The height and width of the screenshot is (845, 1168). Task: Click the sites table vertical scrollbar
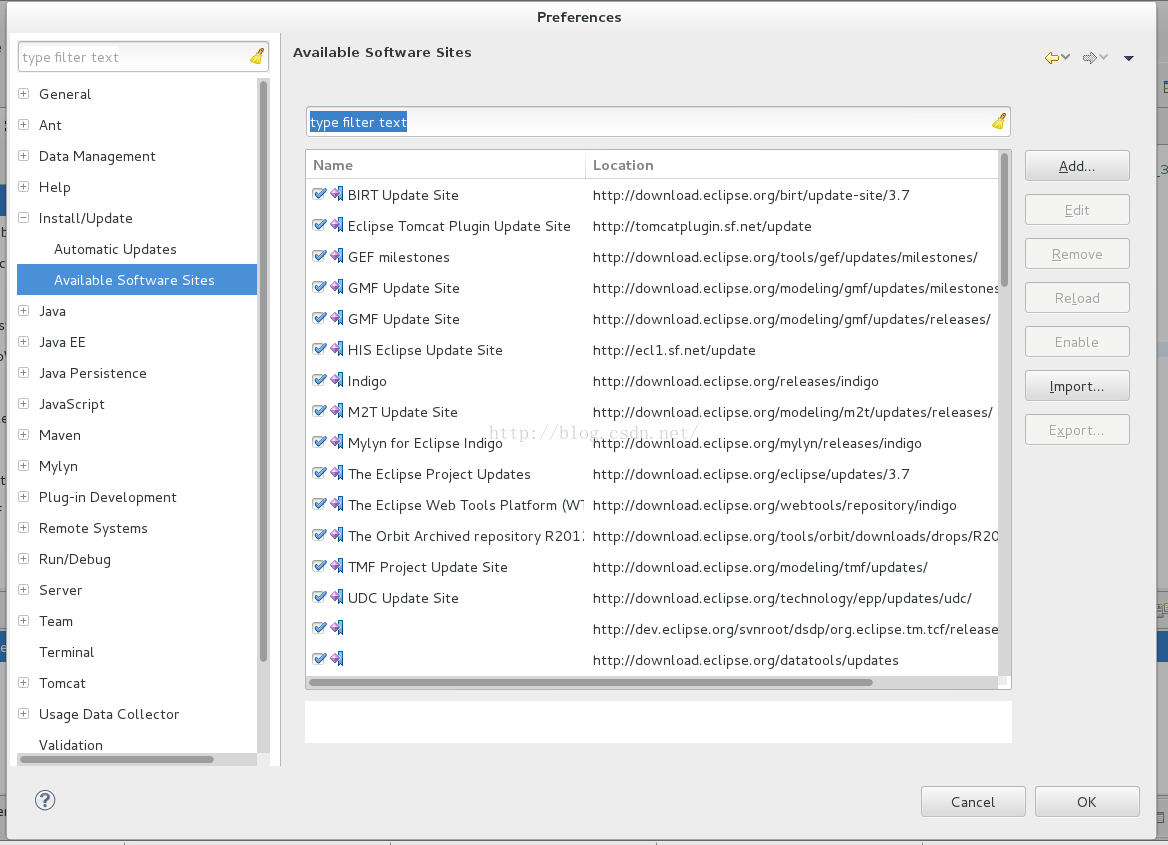(x=1004, y=219)
